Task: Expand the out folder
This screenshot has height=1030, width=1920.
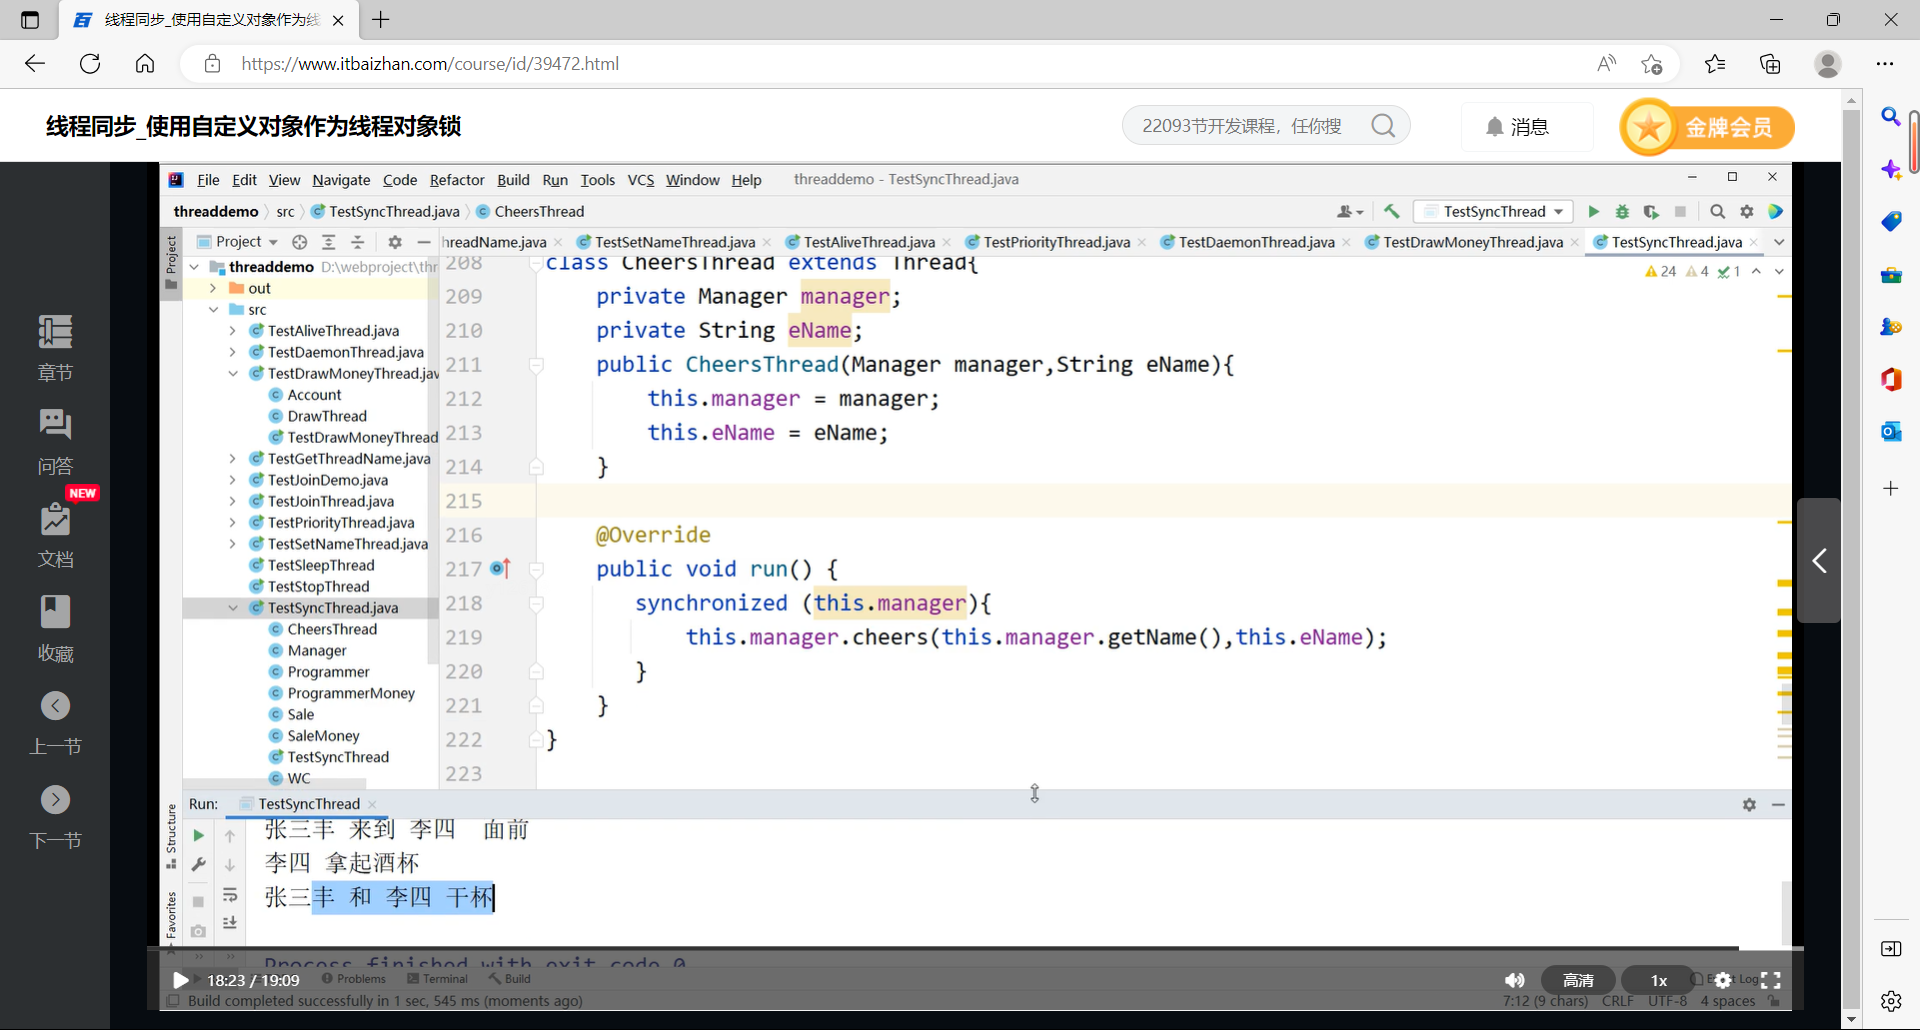Action: (213, 288)
